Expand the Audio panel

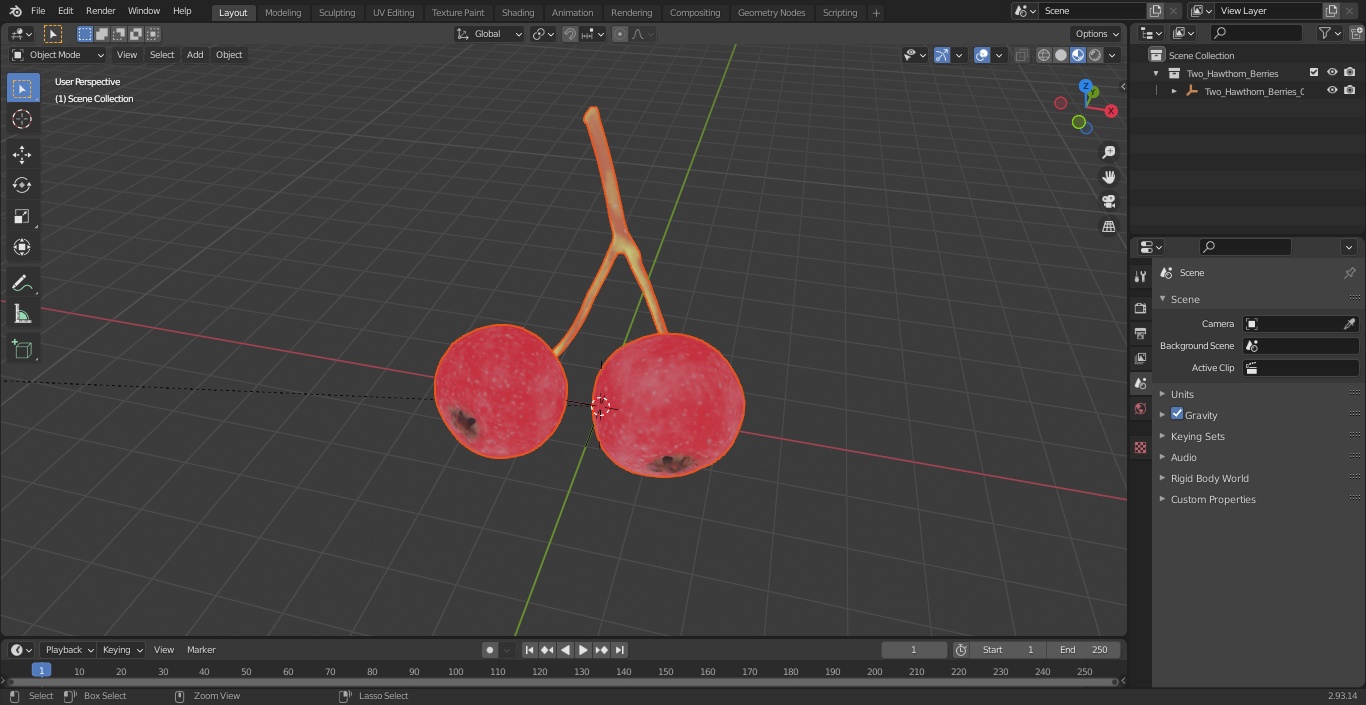point(1183,457)
